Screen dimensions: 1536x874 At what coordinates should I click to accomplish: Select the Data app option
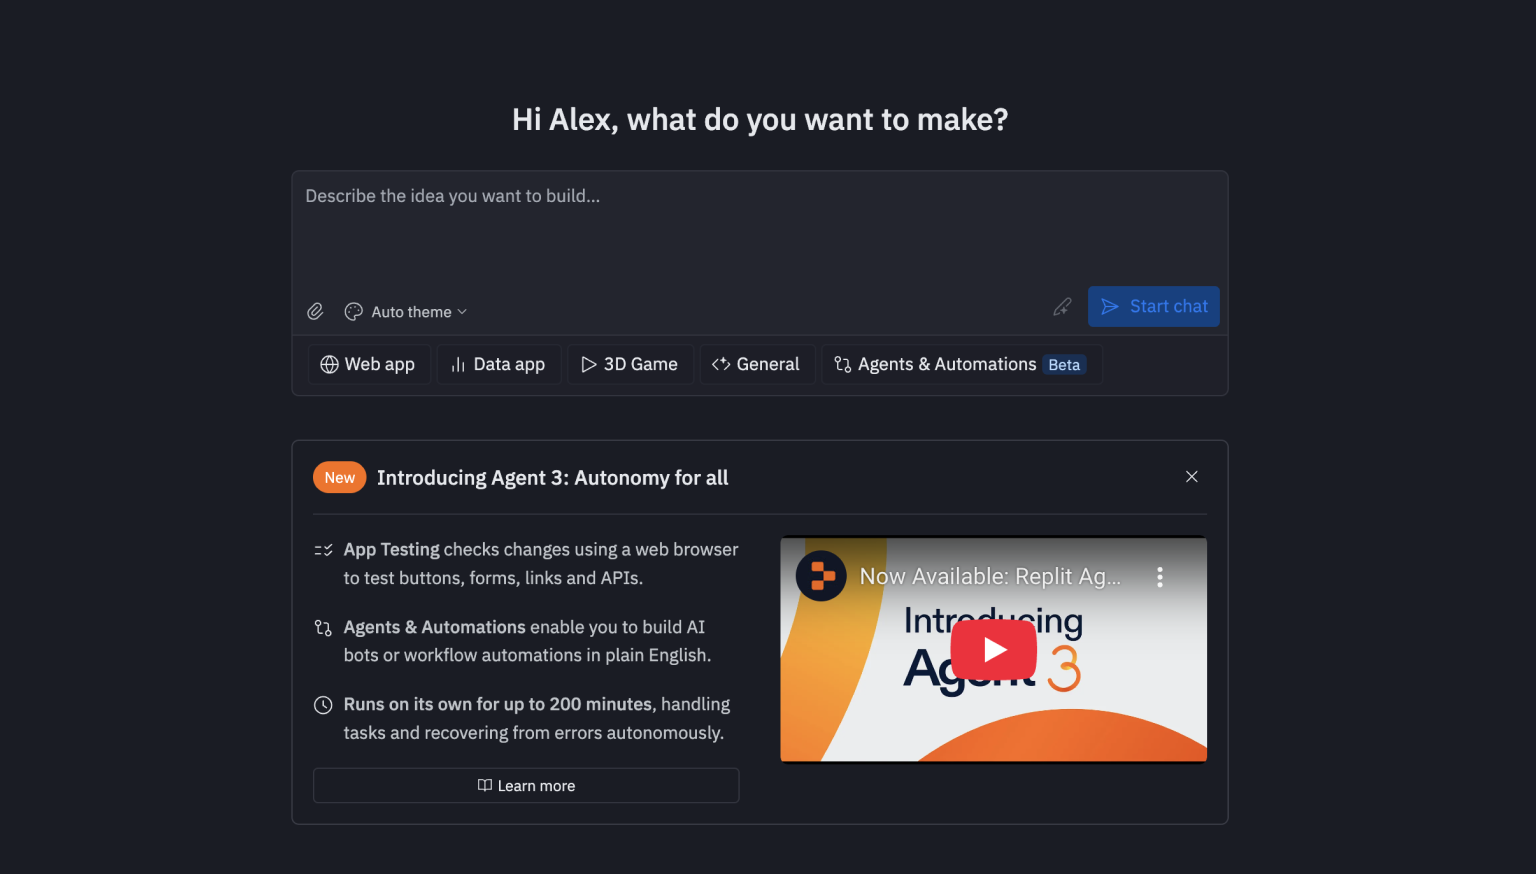[x=498, y=365]
